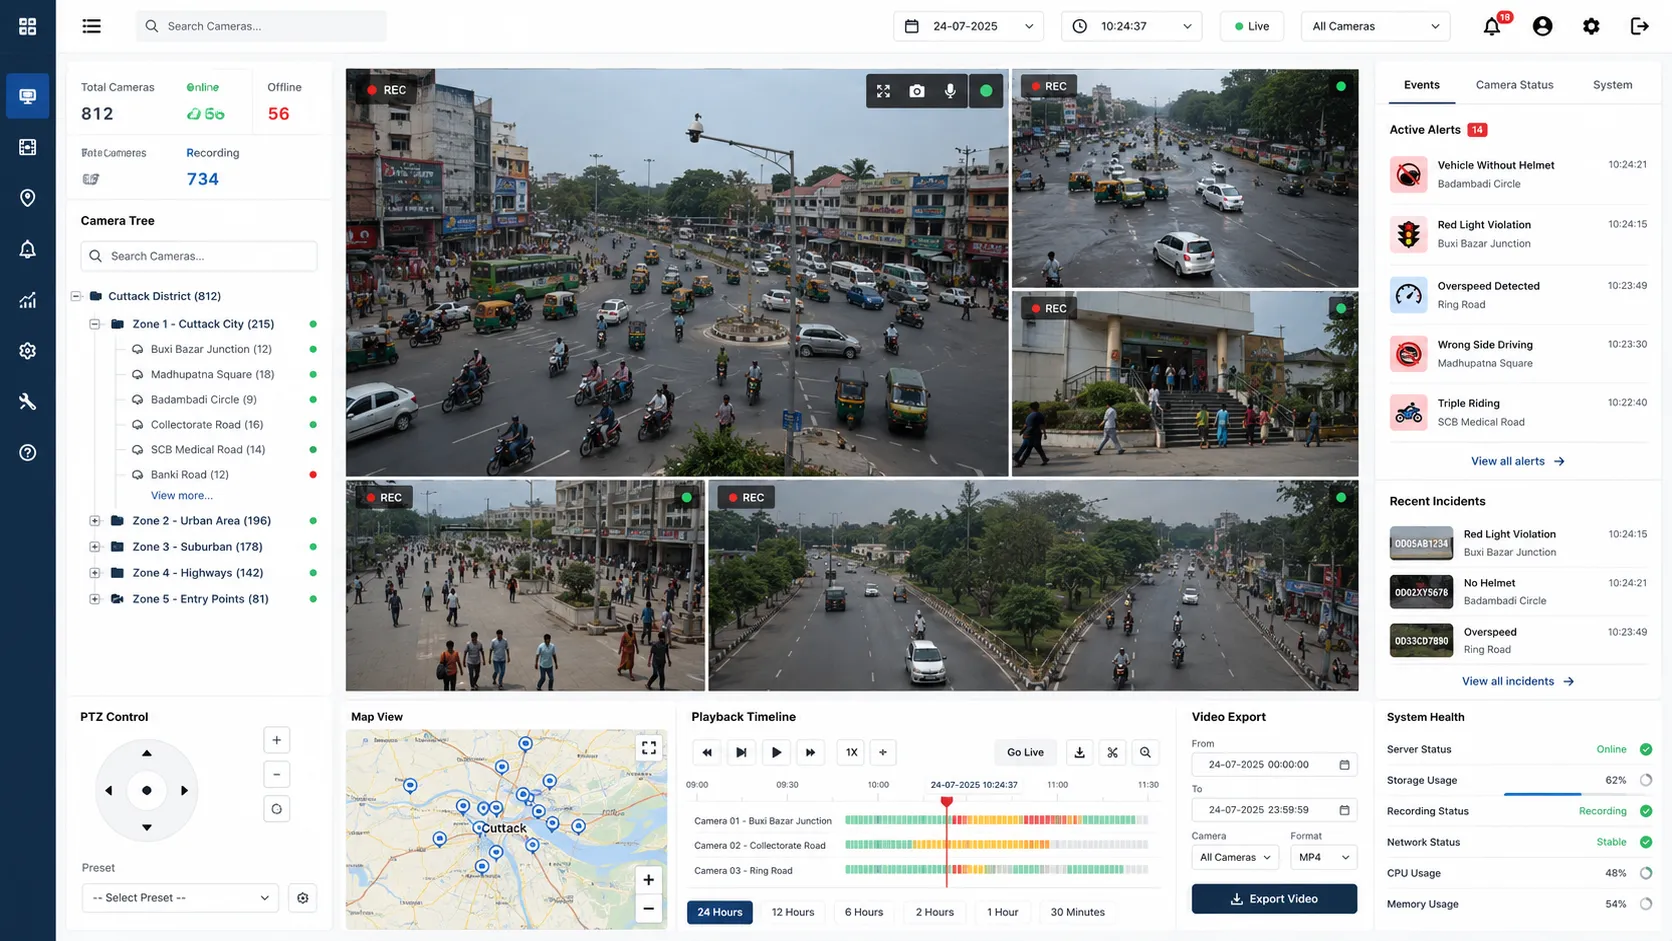The image size is (1672, 941).
Task: Click the logout icon at top right
Action: pos(1639,26)
